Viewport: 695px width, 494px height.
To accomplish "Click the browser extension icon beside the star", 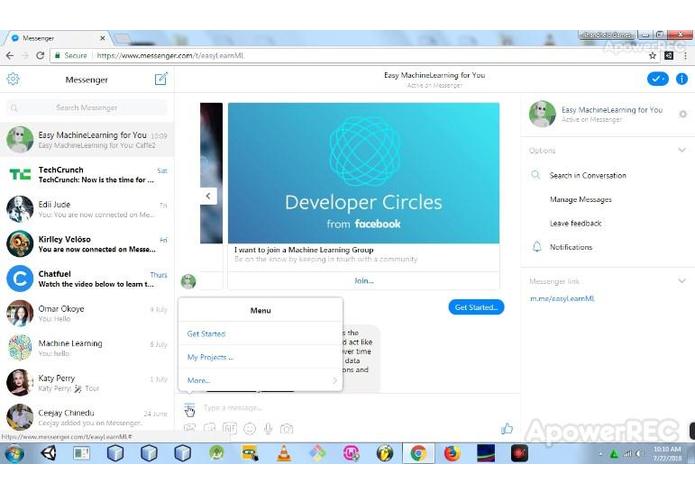I will coord(669,55).
